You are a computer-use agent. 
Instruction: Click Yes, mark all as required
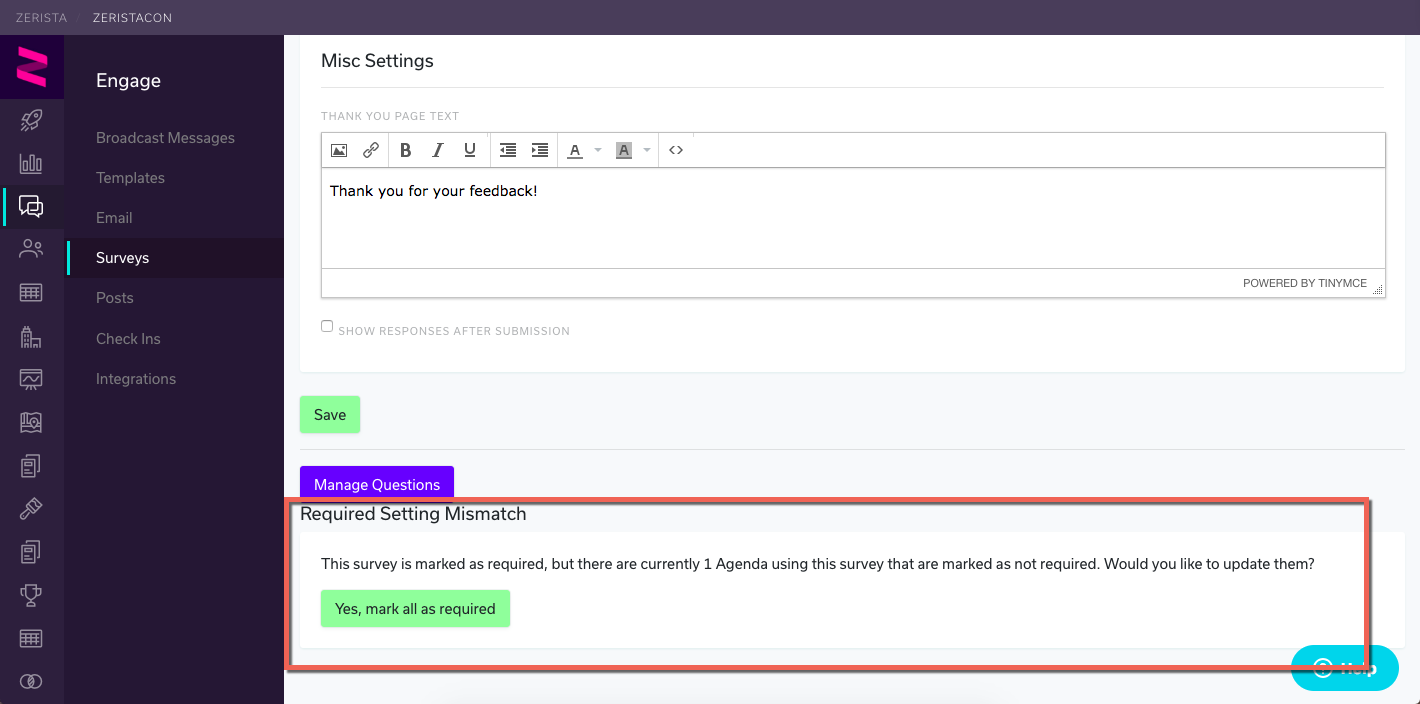coord(415,609)
